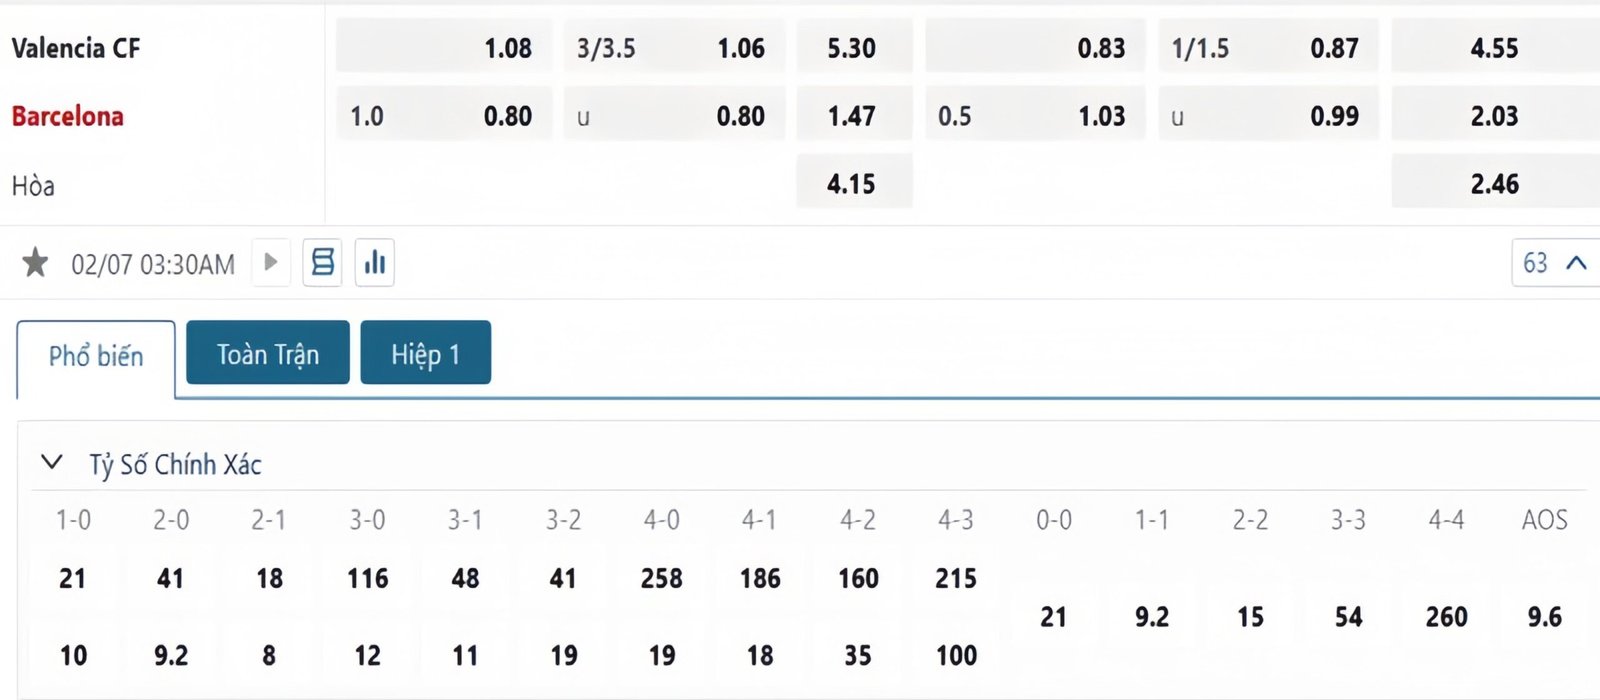This screenshot has height=700, width=1600.
Task: Pick first-half under odds 0.99
Action: [1267, 116]
